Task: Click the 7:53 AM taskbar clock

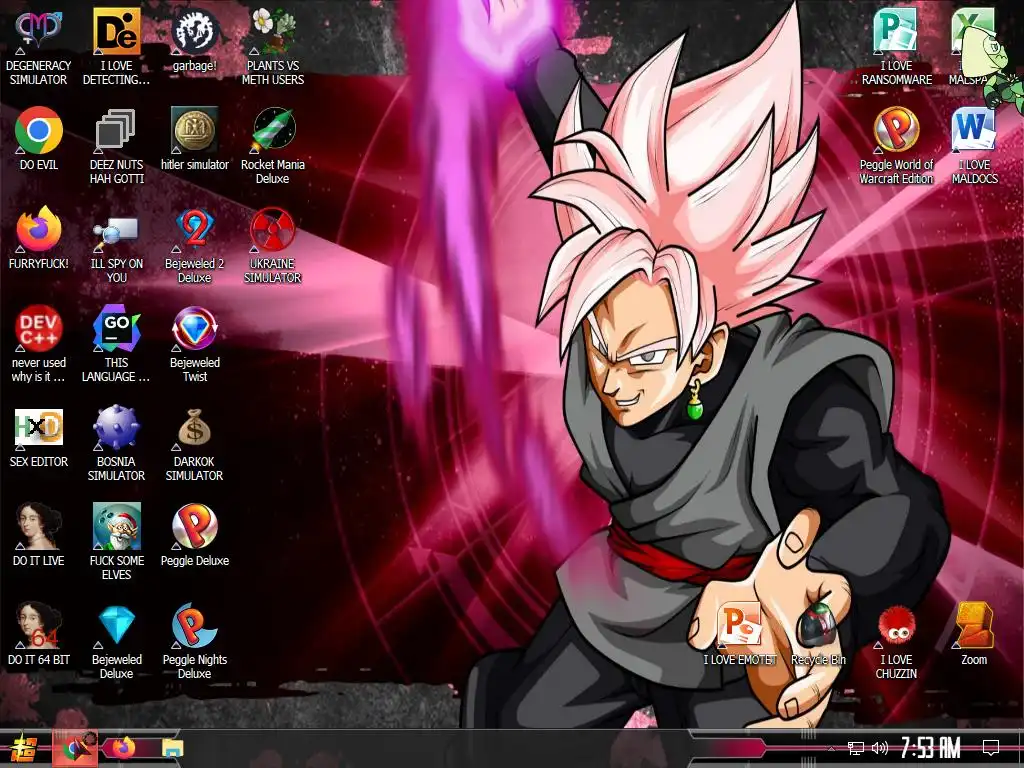Action: point(931,748)
